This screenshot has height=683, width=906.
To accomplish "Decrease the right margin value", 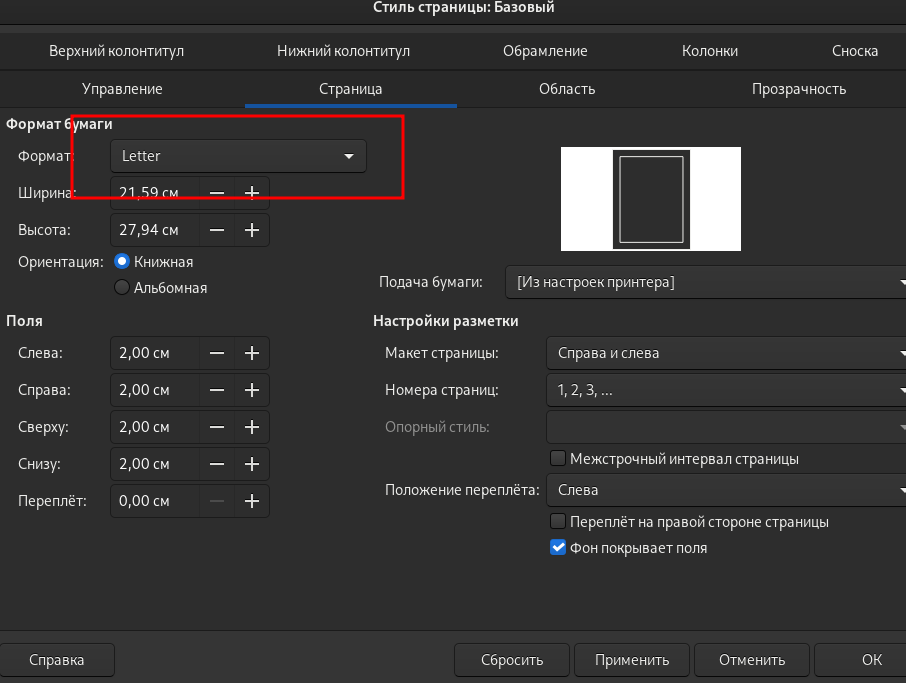I will tap(217, 390).
